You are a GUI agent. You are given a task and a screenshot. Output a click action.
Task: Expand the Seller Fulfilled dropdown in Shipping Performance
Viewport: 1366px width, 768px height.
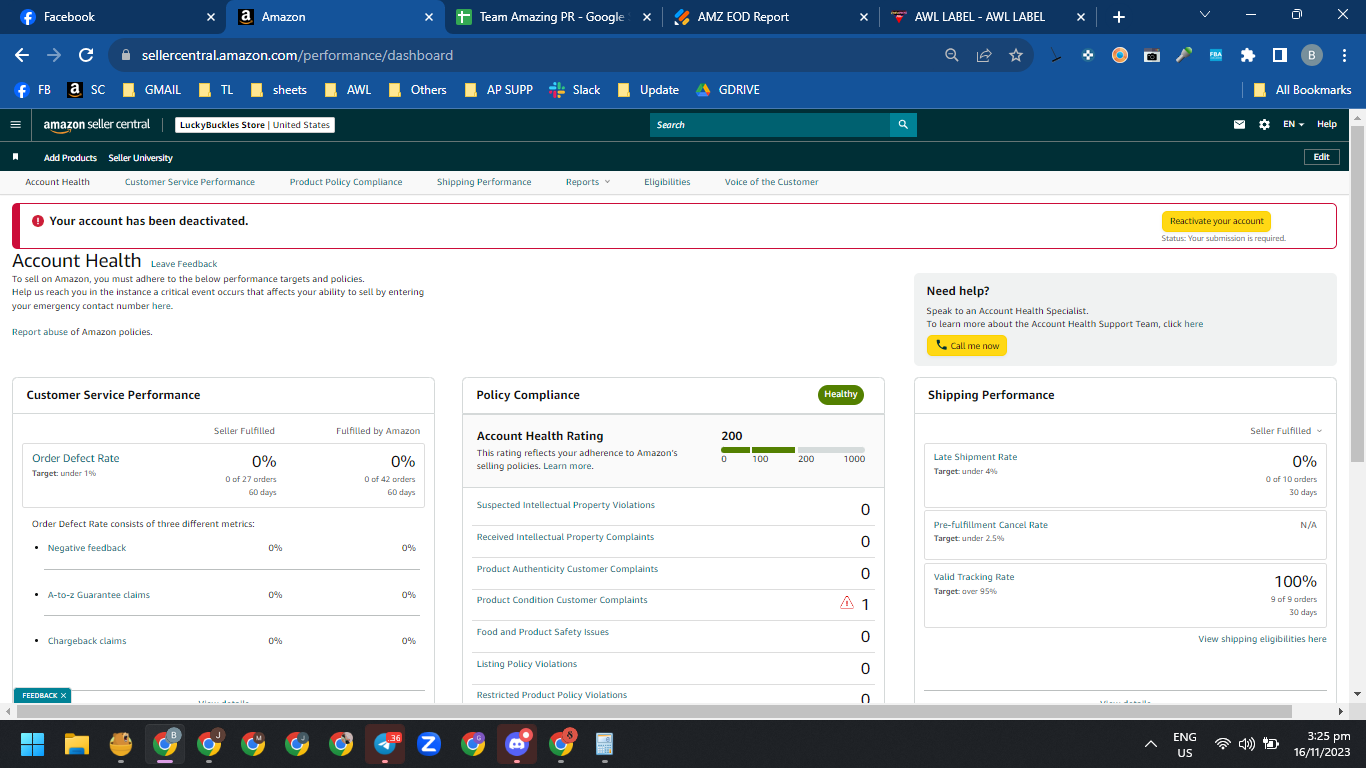pyautogui.click(x=1286, y=431)
